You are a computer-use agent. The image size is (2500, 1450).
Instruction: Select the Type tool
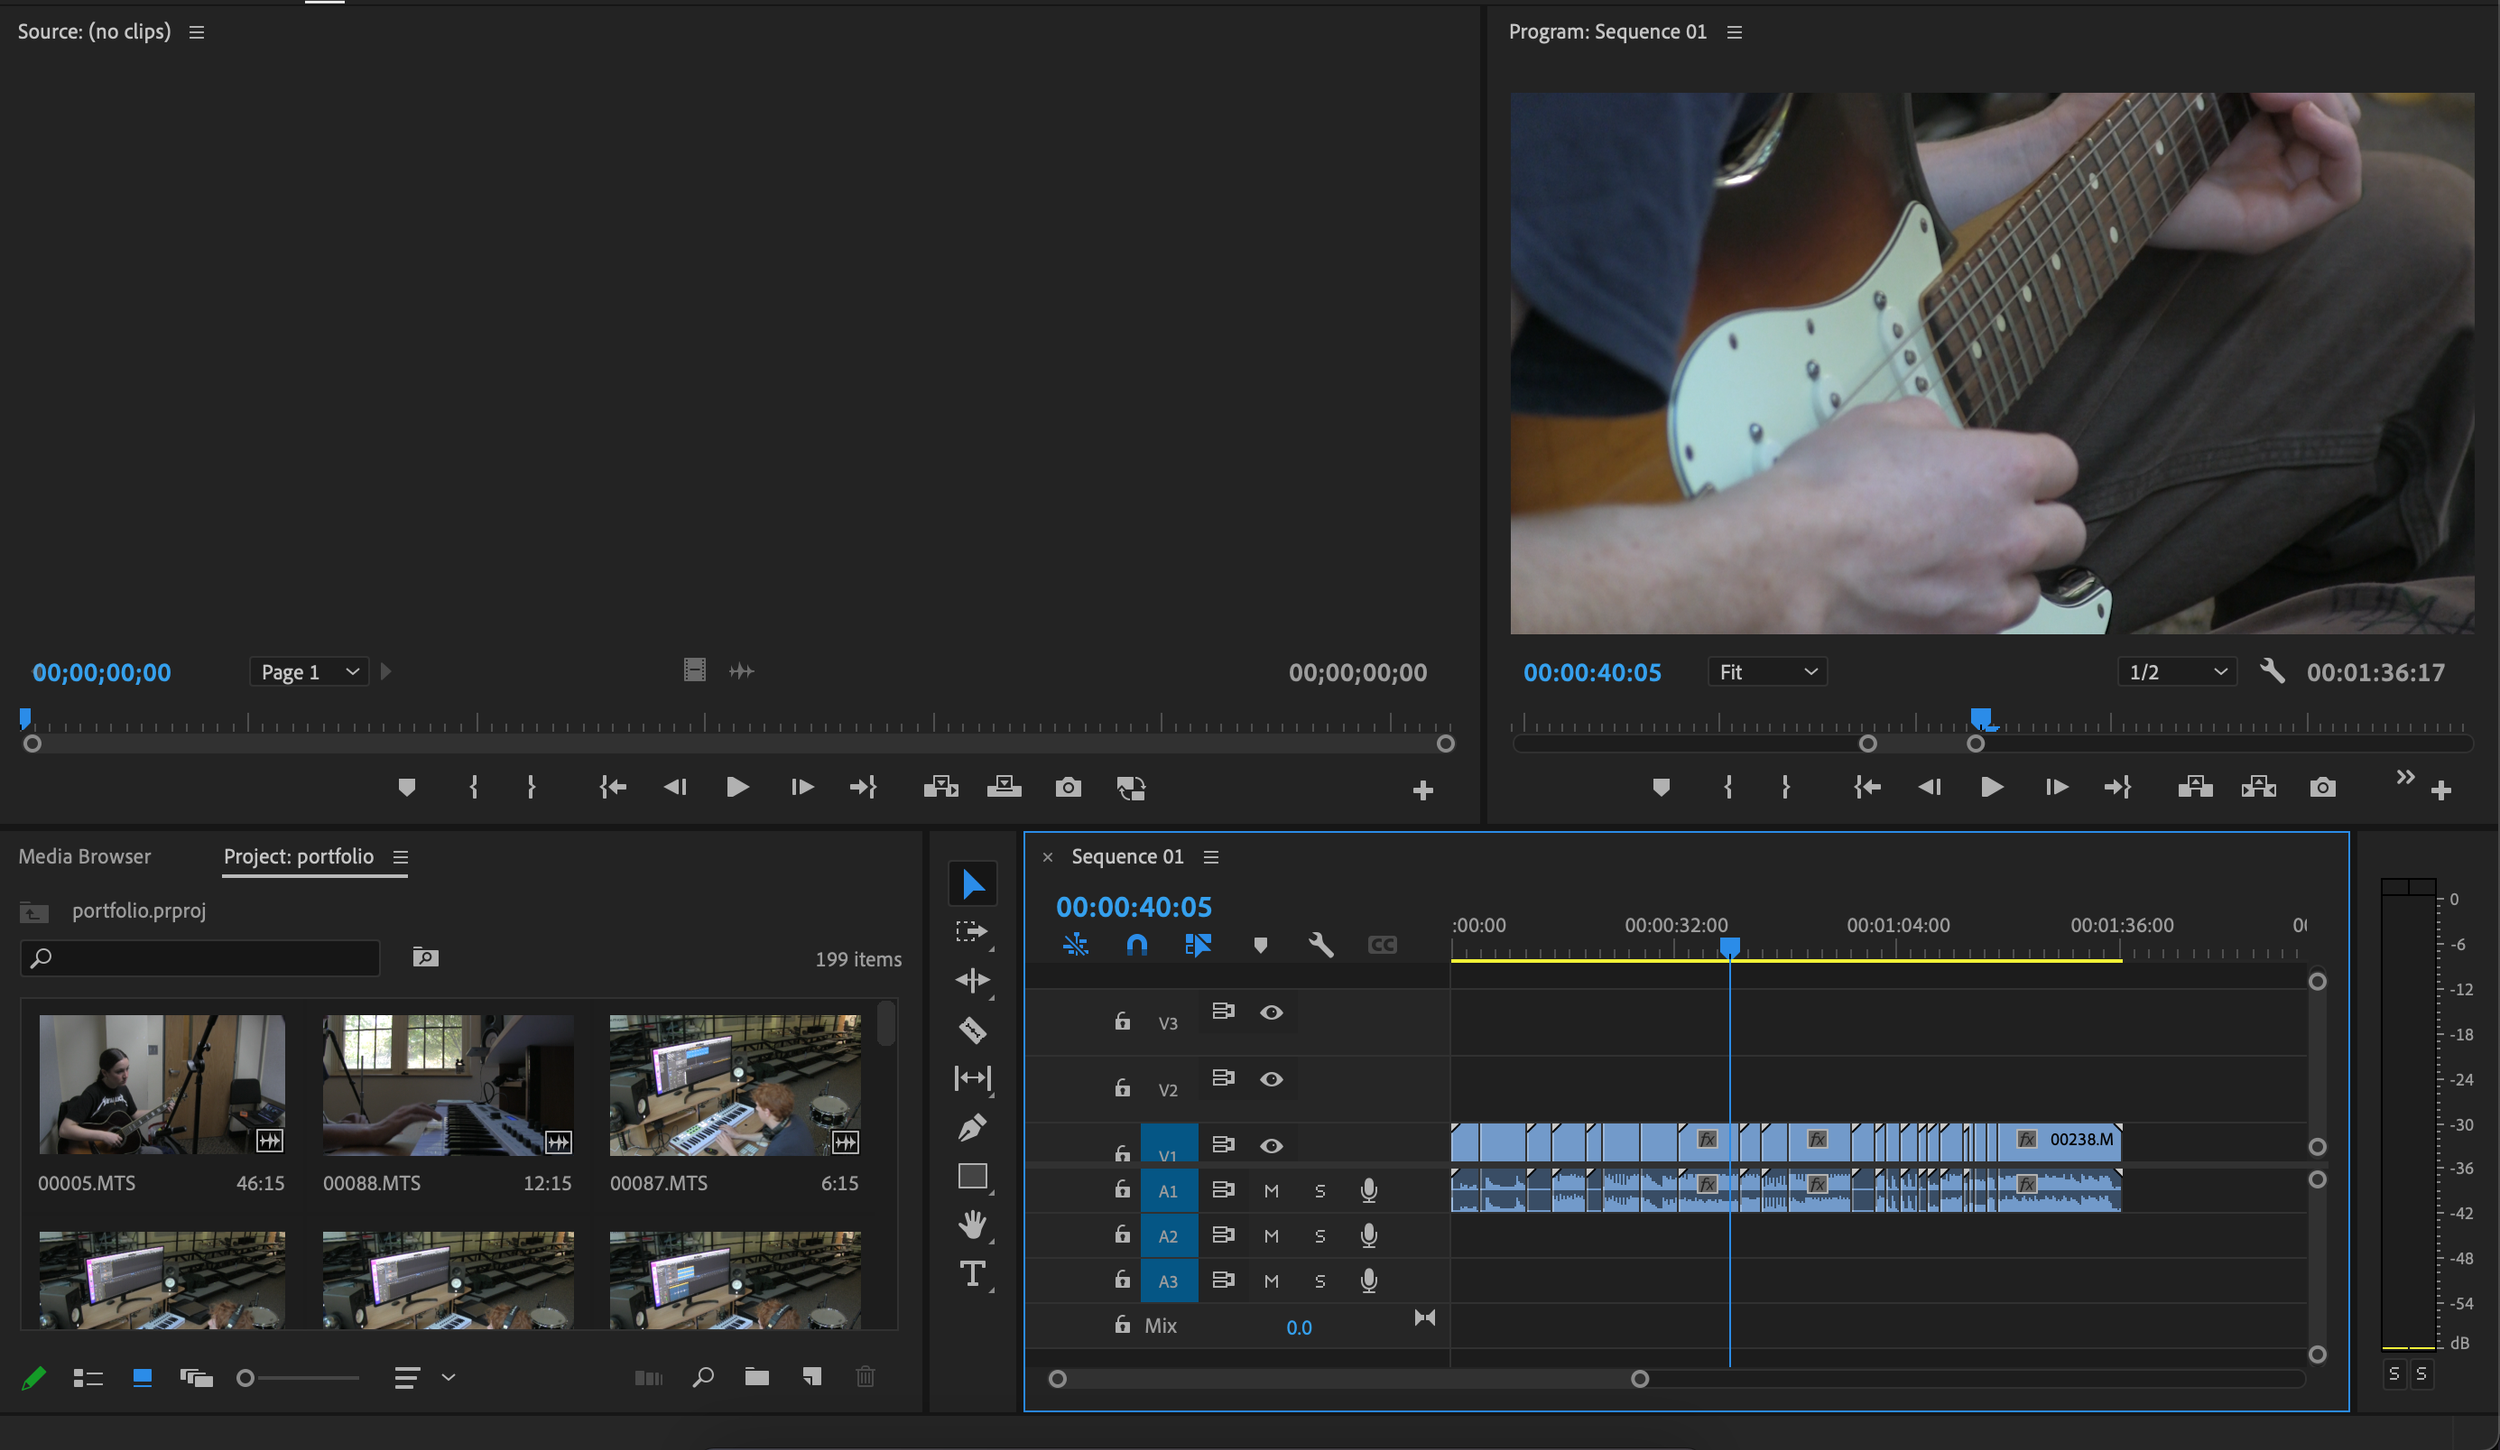pos(972,1274)
